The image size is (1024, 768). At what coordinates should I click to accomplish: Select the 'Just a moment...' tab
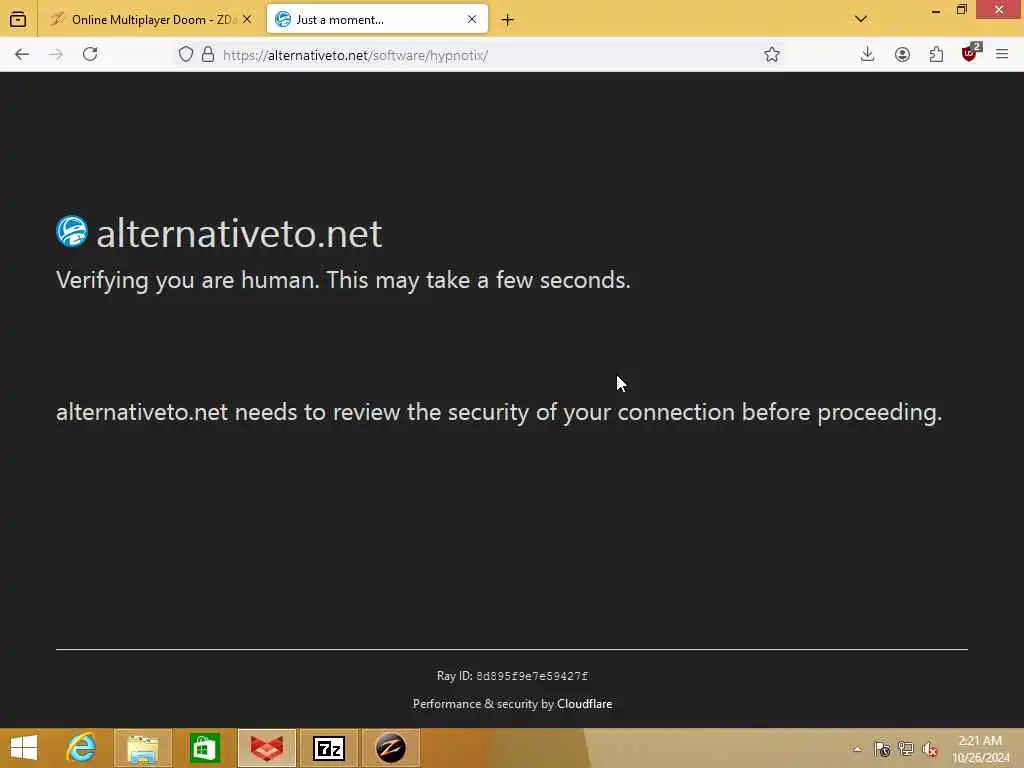point(377,20)
